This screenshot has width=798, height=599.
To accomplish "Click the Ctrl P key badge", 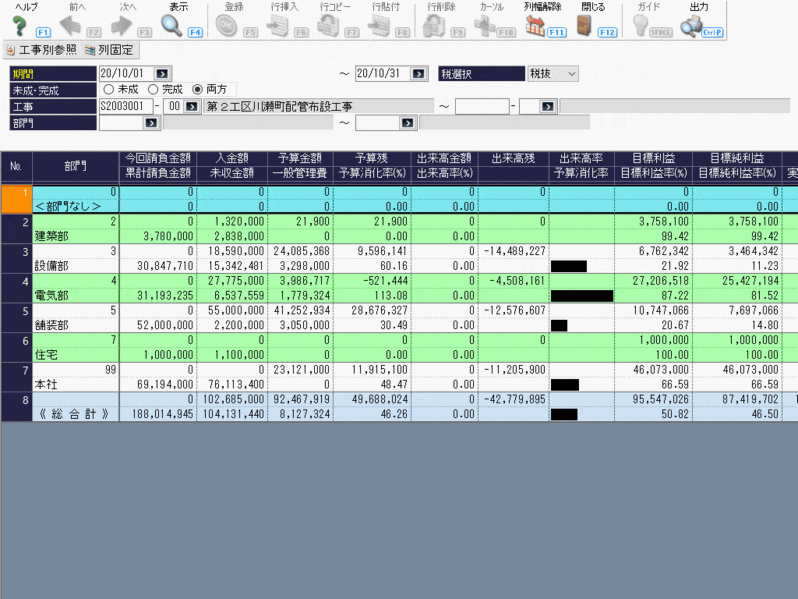I will (712, 33).
